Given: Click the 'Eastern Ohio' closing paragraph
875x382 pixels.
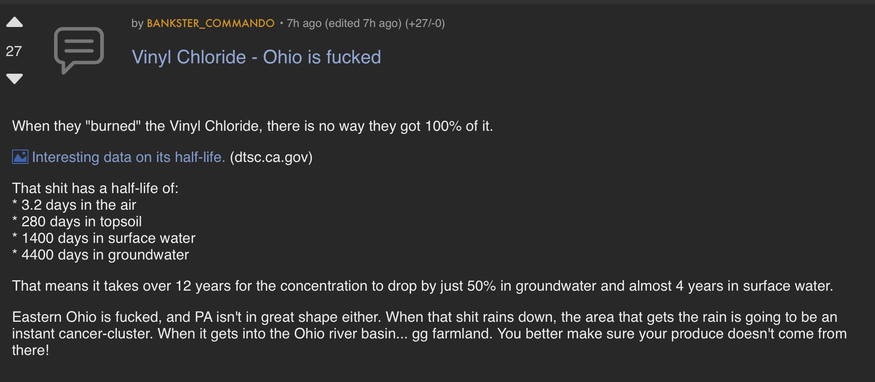Looking at the screenshot, I should click(x=430, y=335).
